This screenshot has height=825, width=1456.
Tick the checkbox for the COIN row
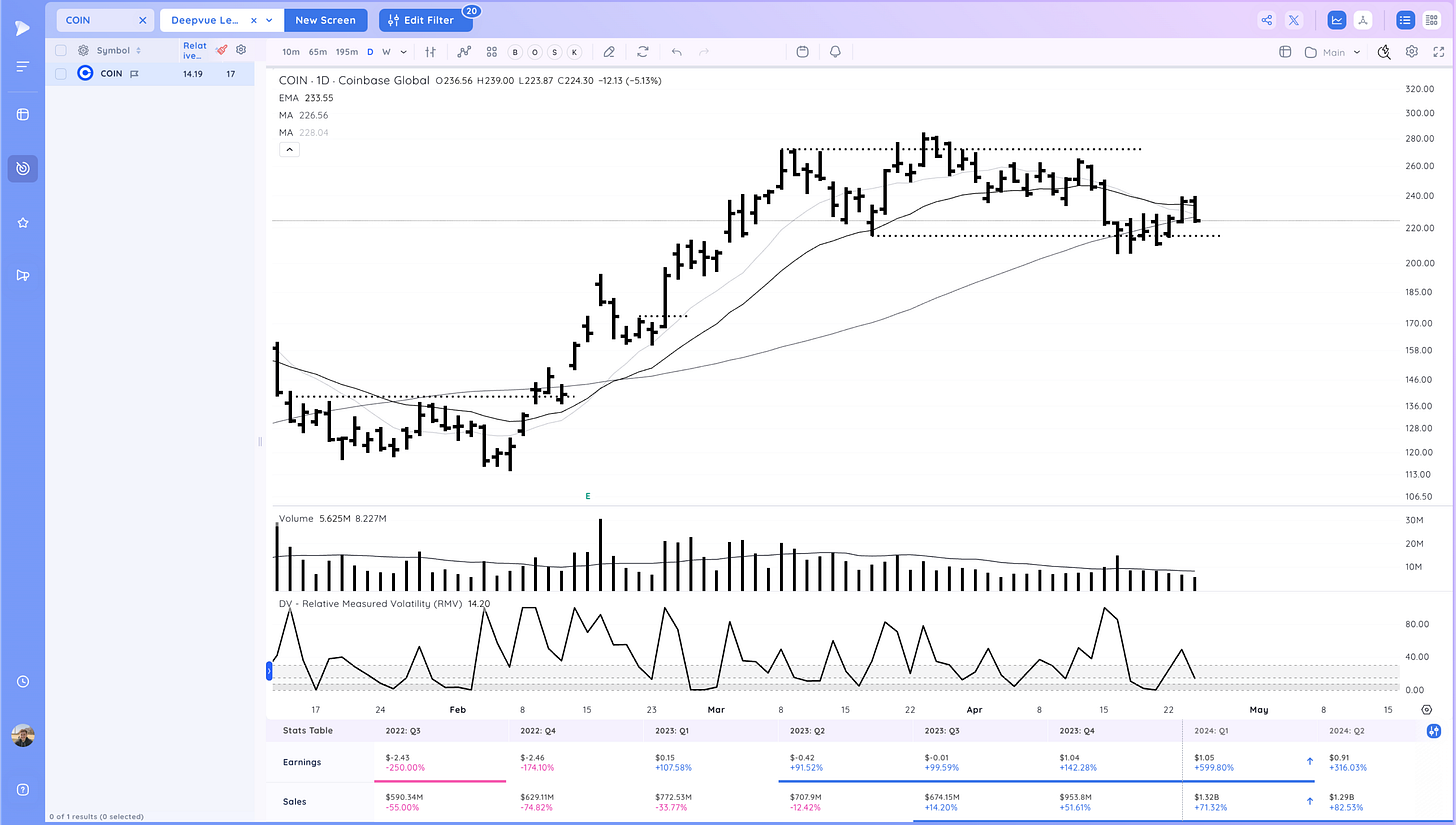click(61, 73)
